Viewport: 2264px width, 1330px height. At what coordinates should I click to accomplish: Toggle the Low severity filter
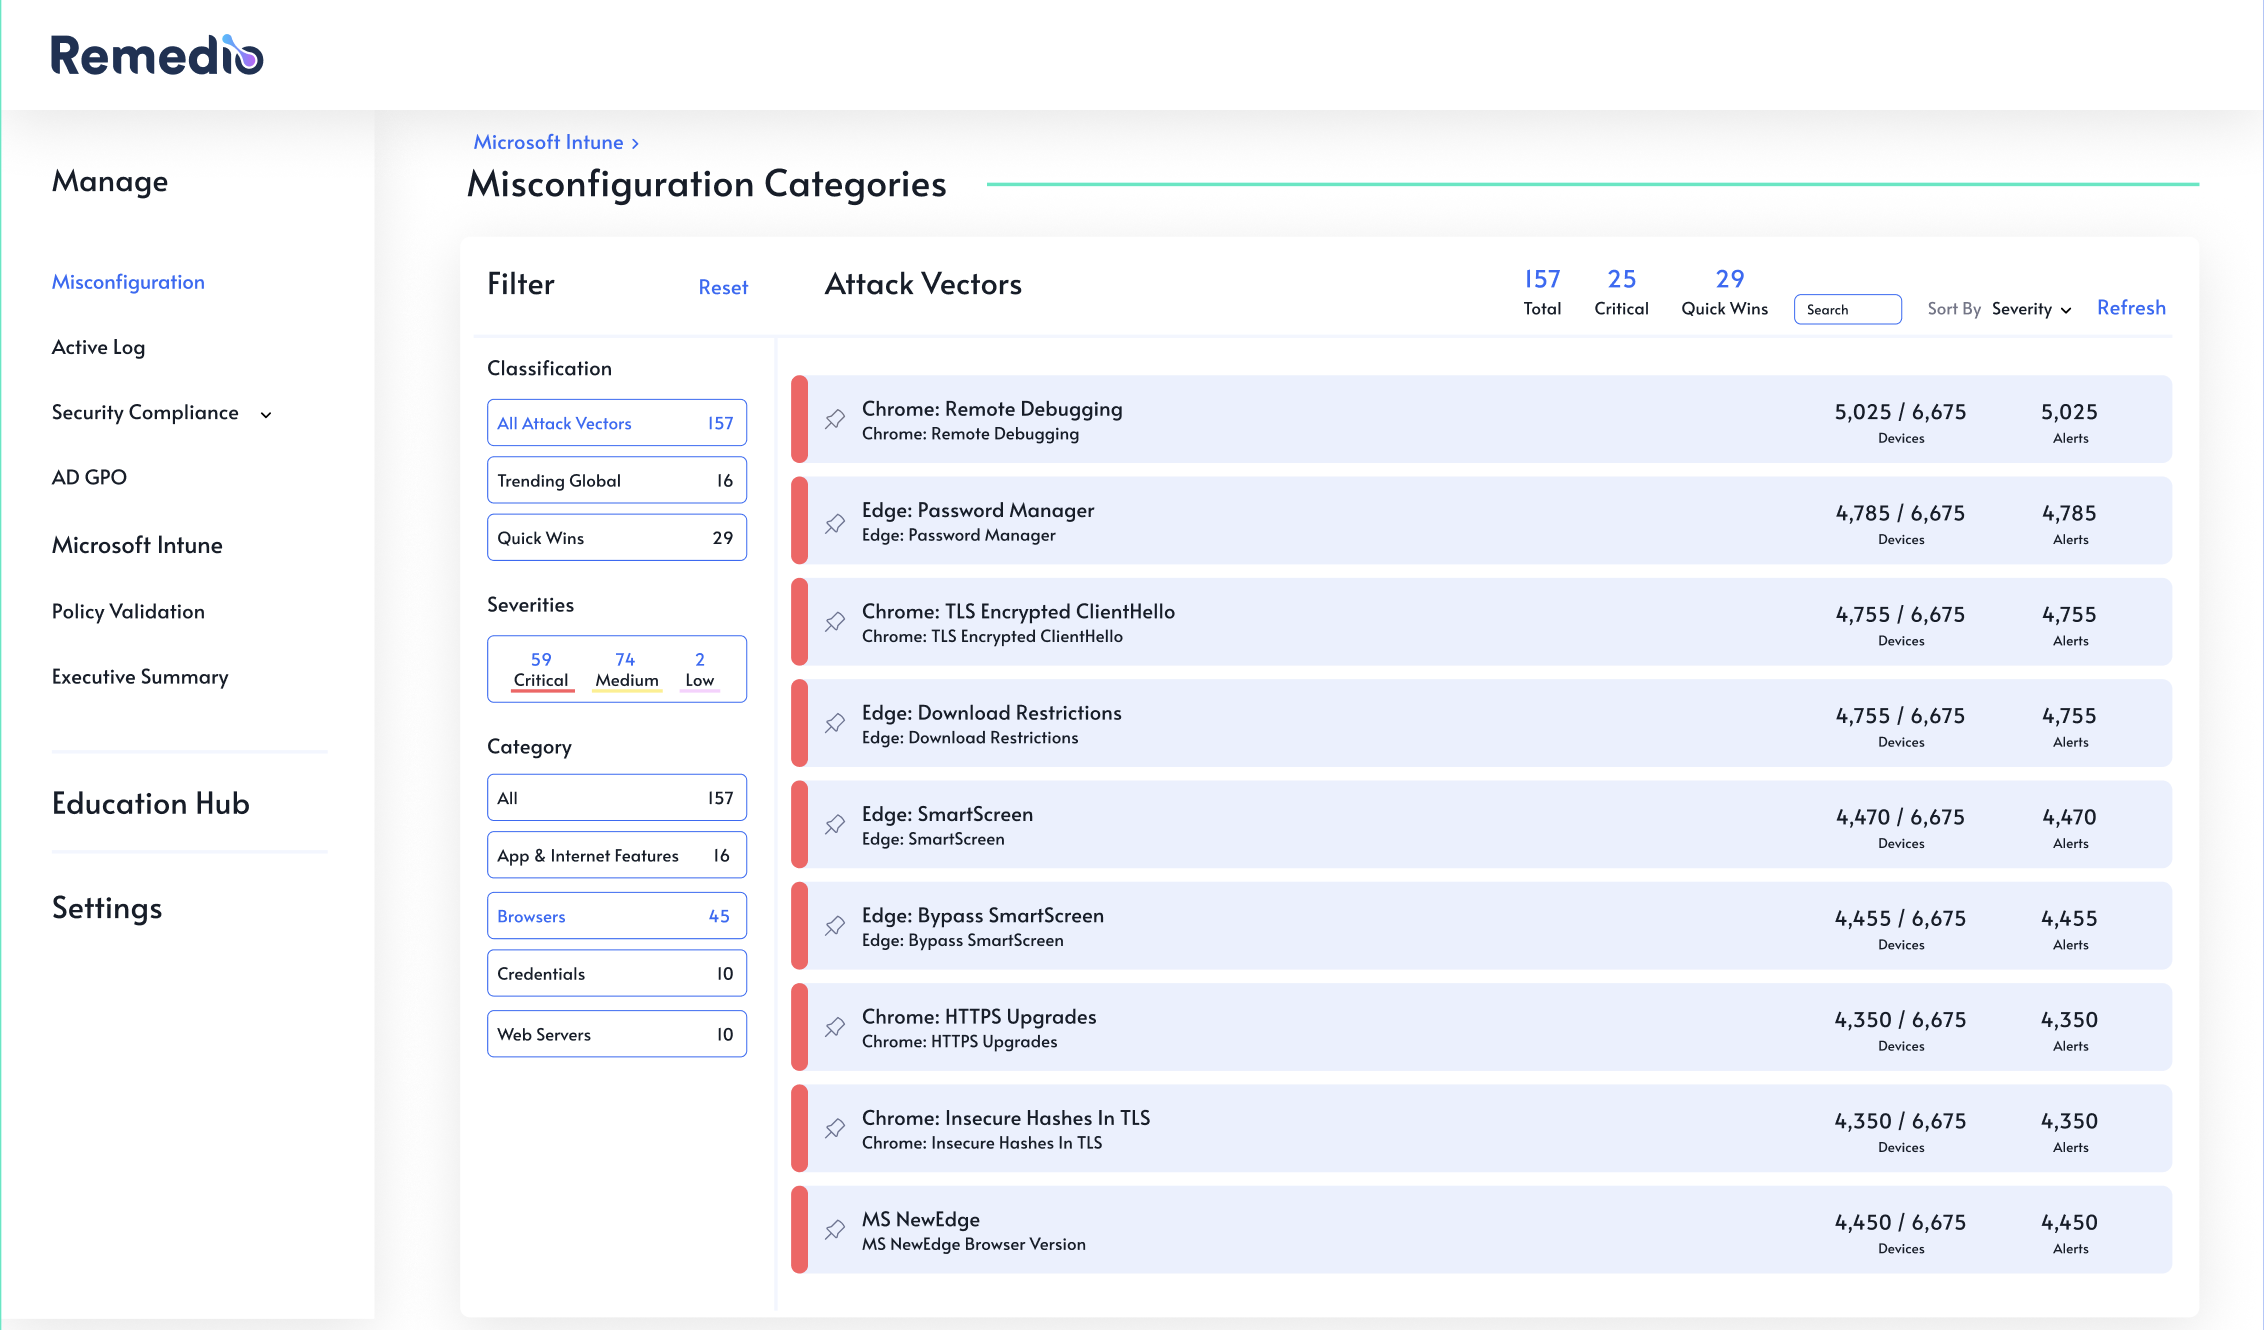699,669
